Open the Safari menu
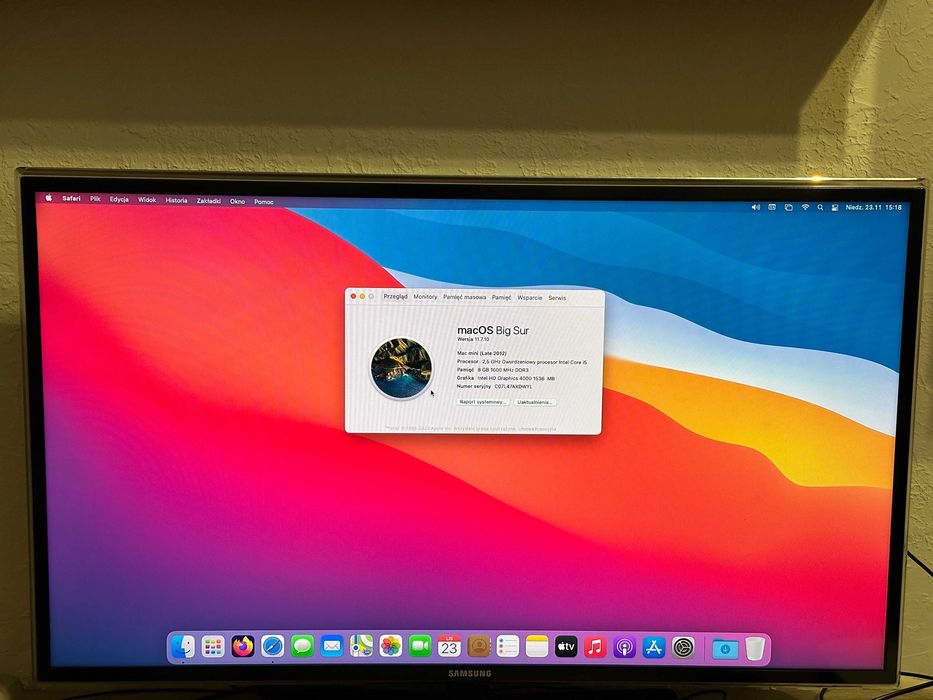Viewport: 933px width, 700px height. coord(71,198)
